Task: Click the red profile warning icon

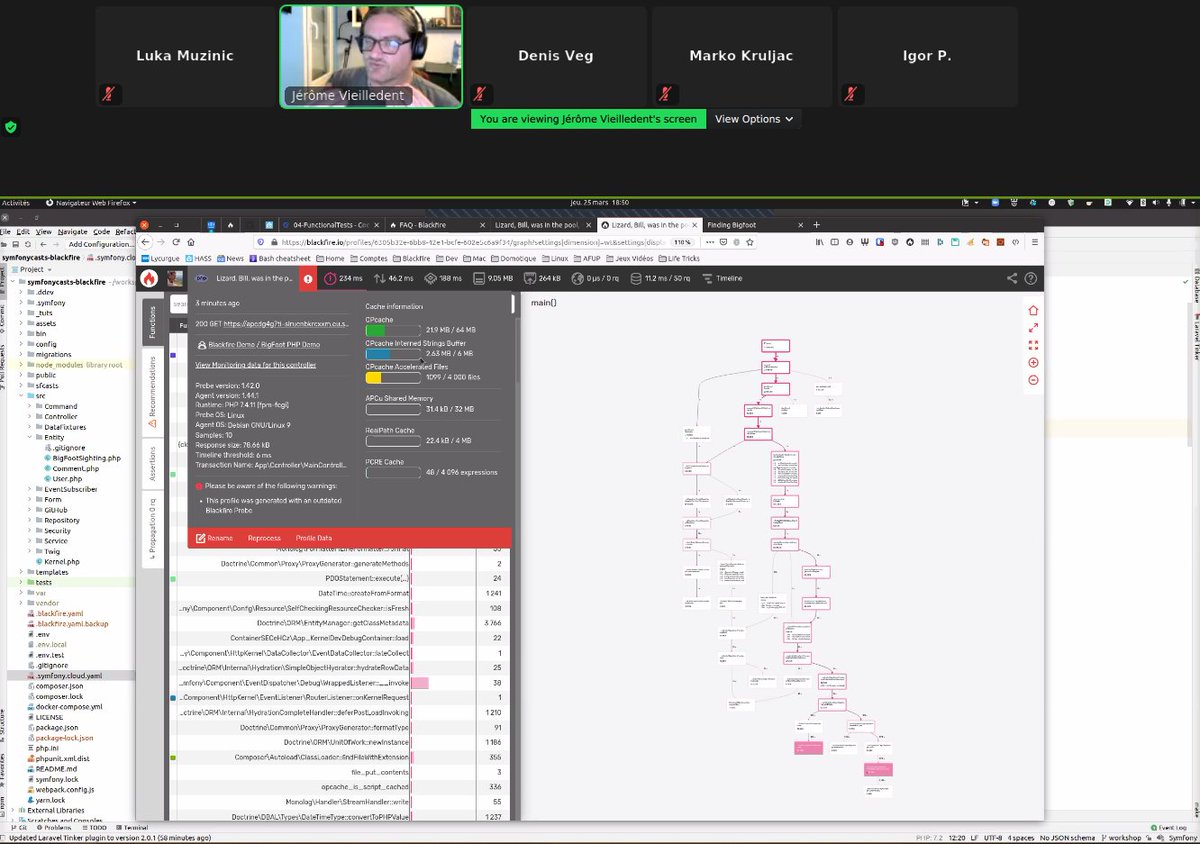Action: [308, 279]
